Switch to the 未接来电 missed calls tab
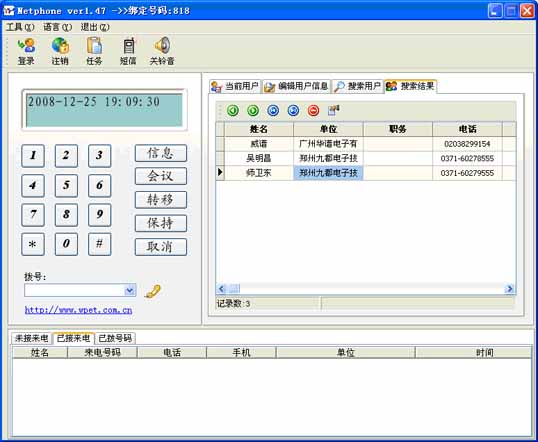This screenshot has height=442, width=538. pos(31,338)
